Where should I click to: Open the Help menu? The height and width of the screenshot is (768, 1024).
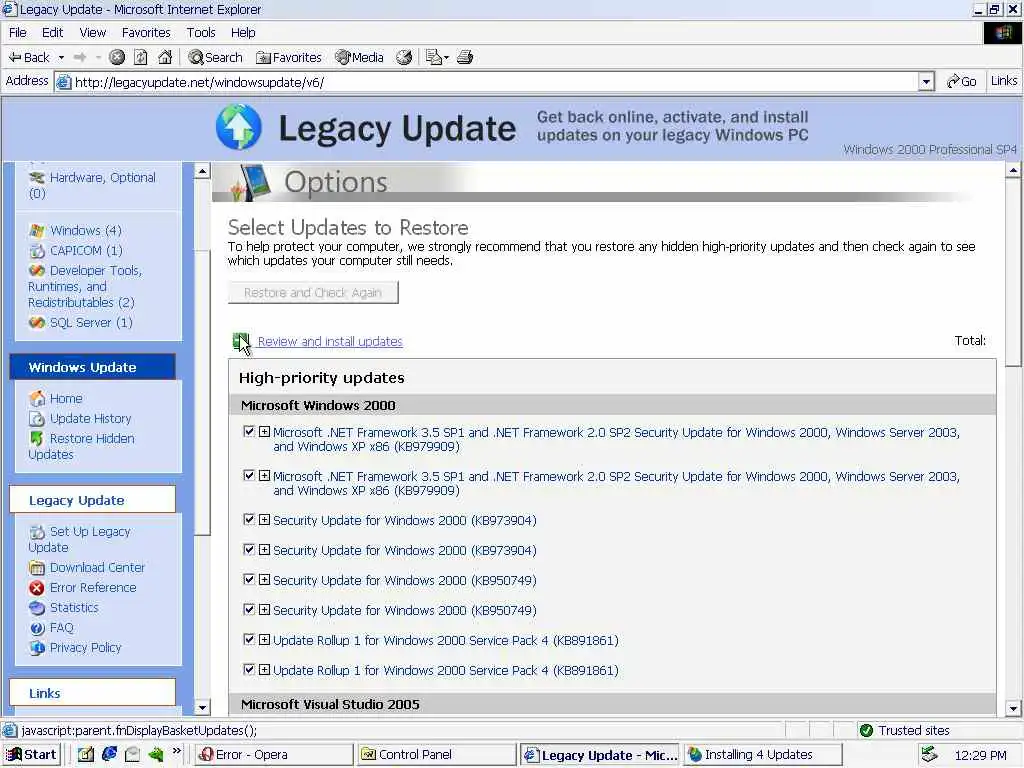pyautogui.click(x=242, y=33)
